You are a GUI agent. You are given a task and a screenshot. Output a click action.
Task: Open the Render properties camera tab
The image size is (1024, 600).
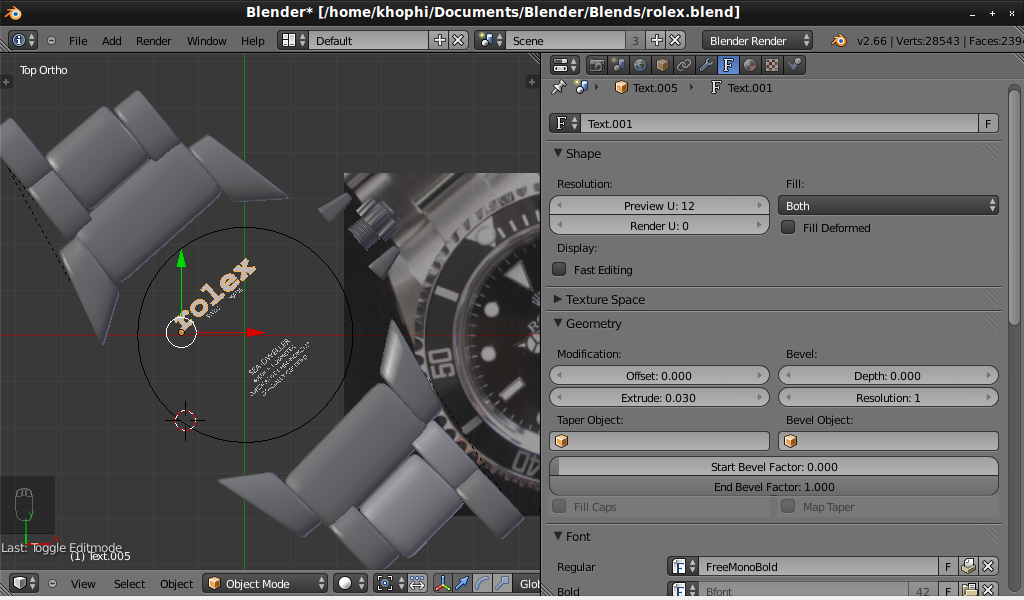597,65
